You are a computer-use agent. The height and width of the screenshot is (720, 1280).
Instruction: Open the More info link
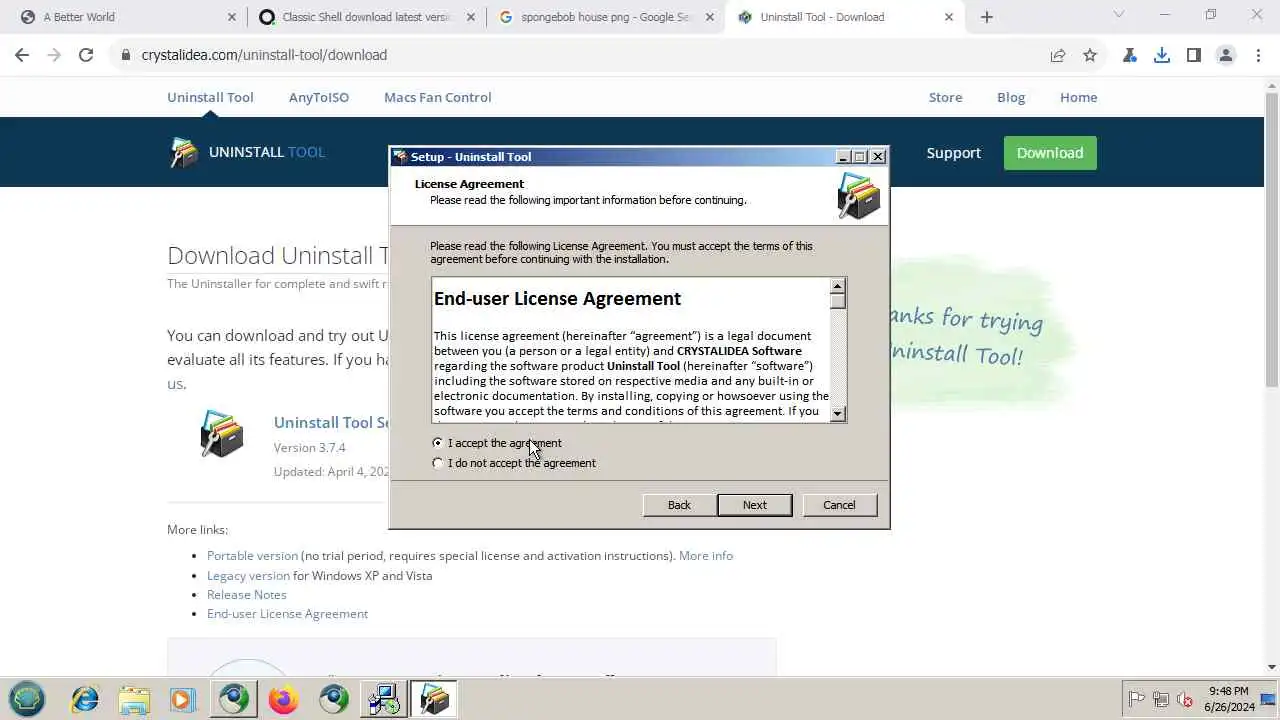coord(706,556)
